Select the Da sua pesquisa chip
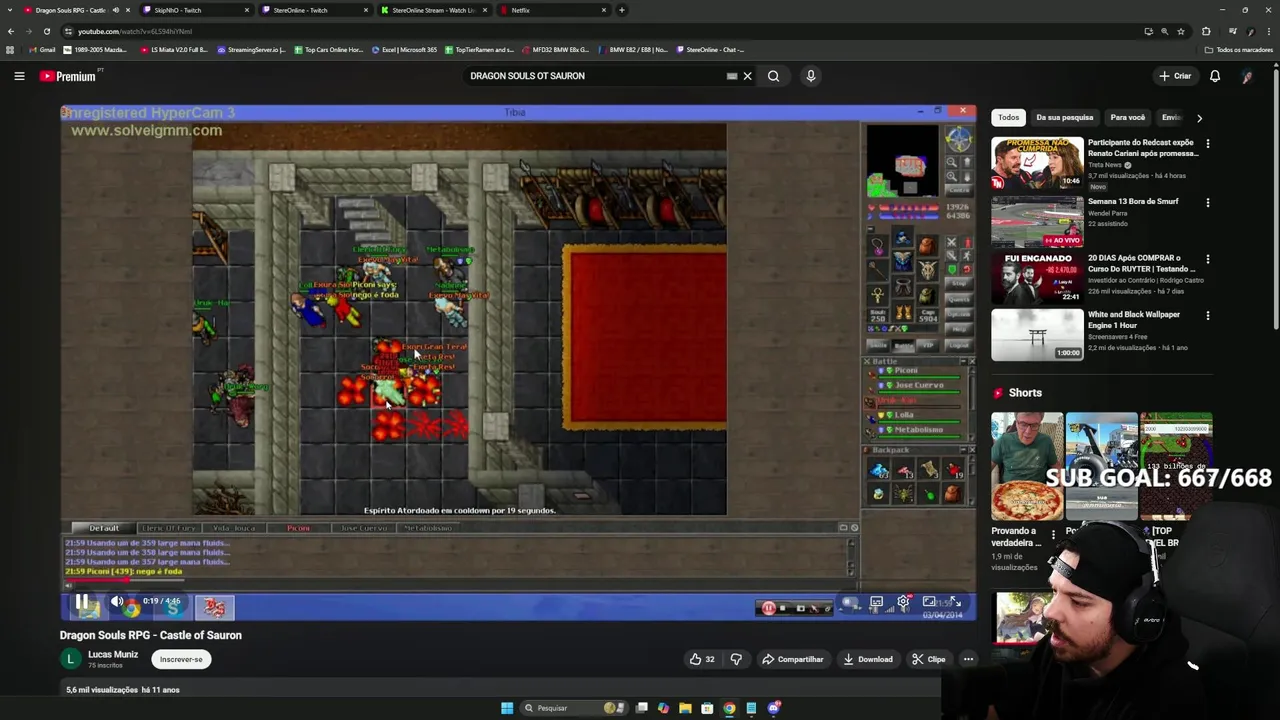 tap(1065, 117)
